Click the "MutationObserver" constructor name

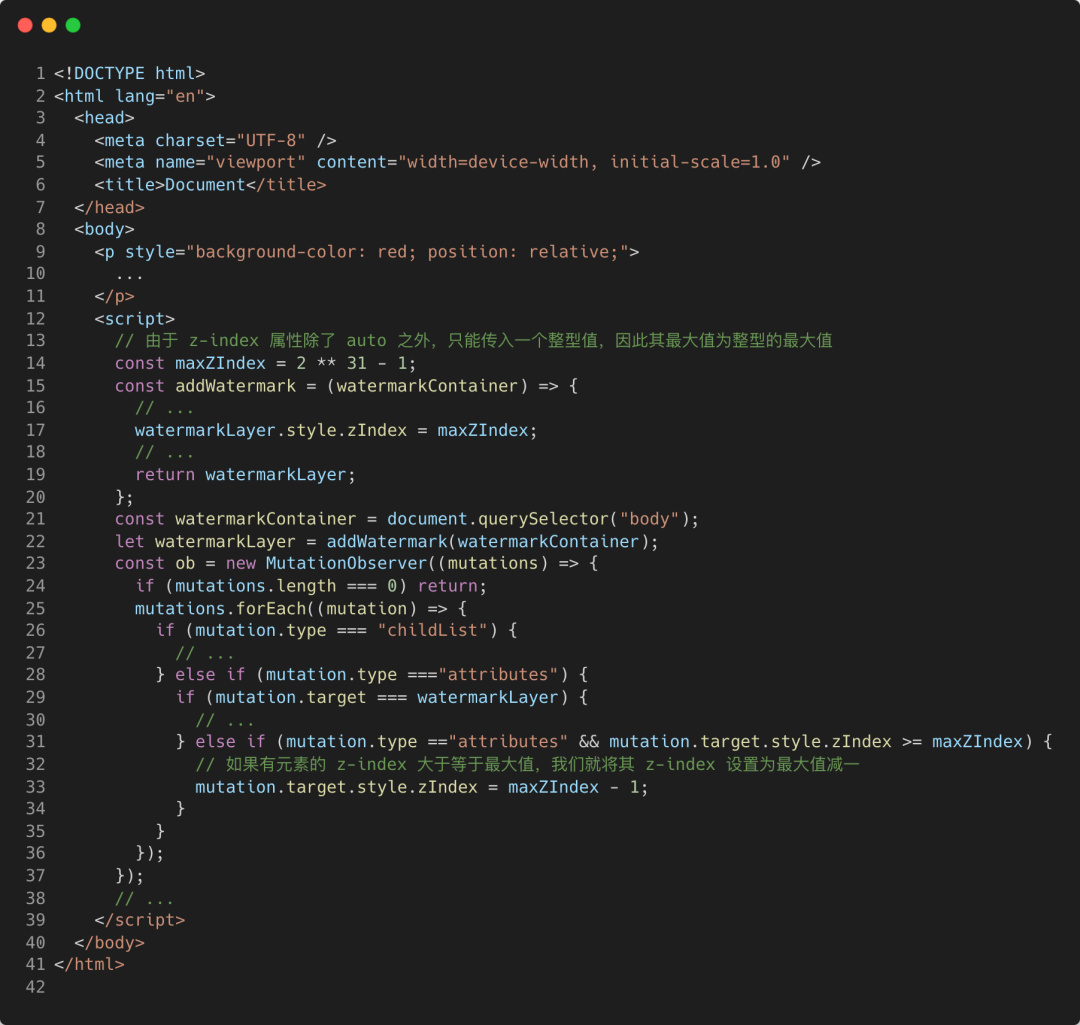coord(346,563)
